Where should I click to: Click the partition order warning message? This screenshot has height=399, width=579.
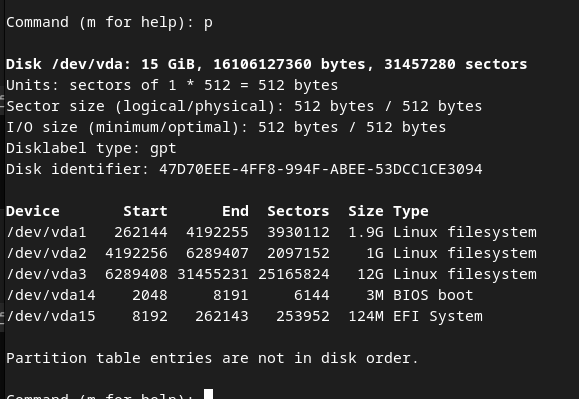[212, 358]
